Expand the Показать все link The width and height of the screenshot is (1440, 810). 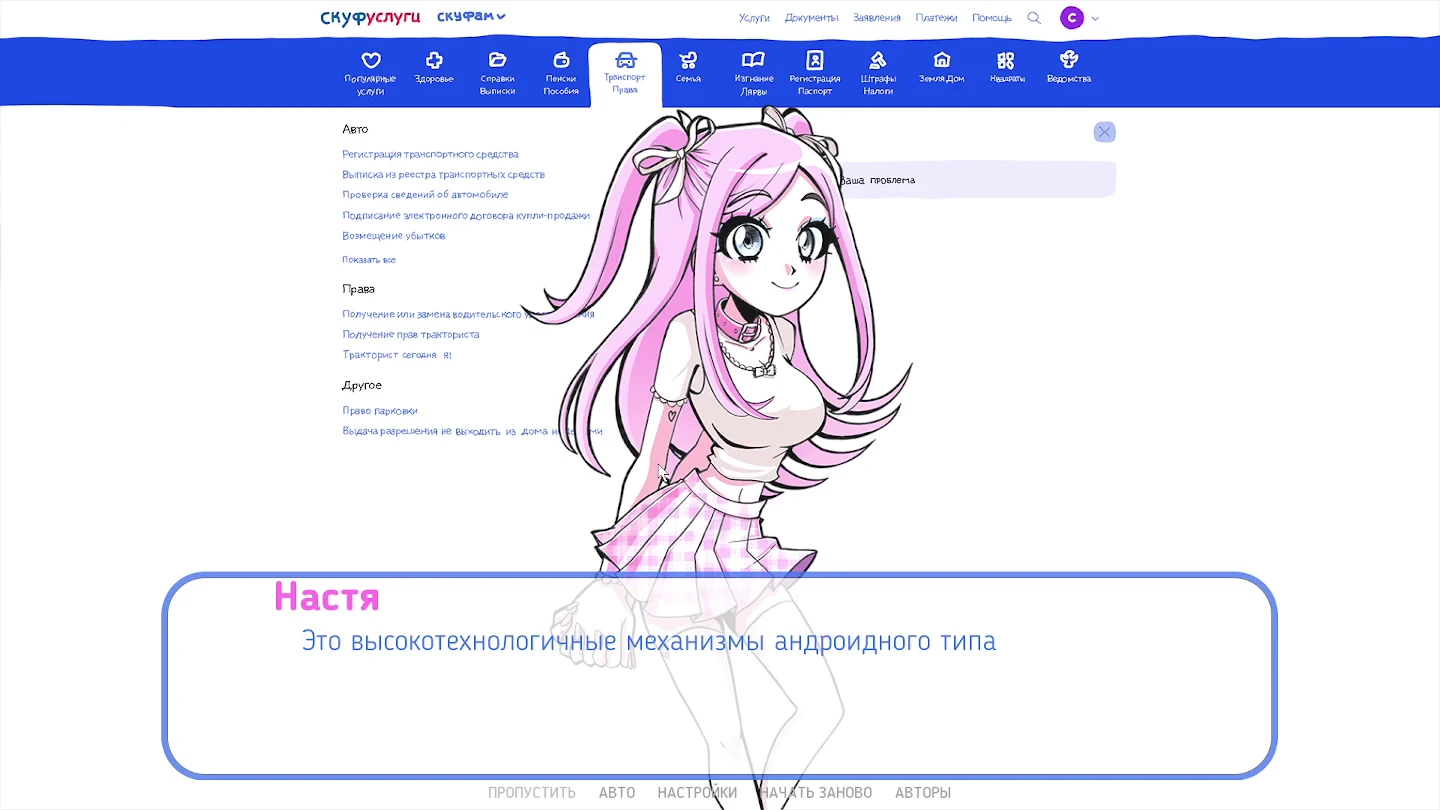point(369,260)
